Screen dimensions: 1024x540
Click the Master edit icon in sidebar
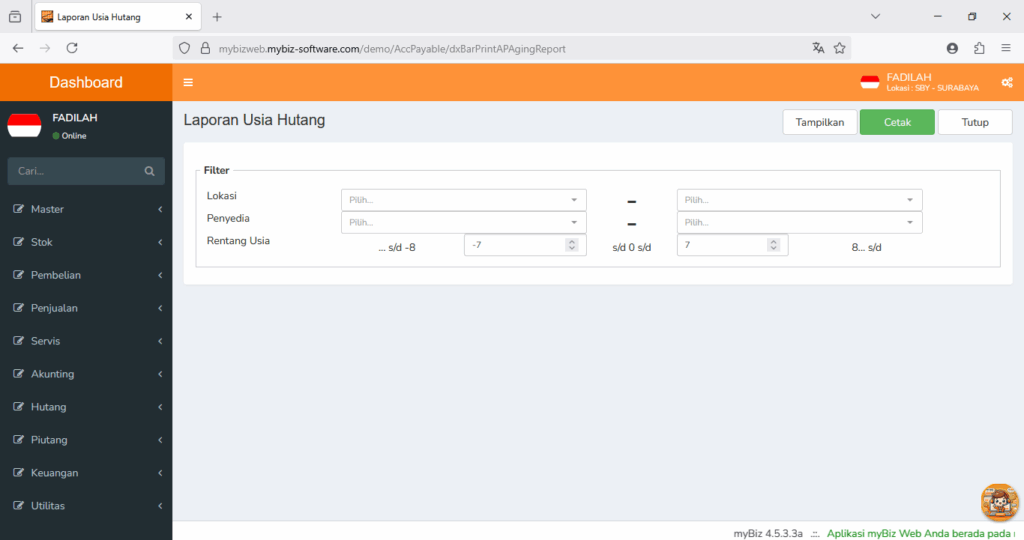(18, 209)
